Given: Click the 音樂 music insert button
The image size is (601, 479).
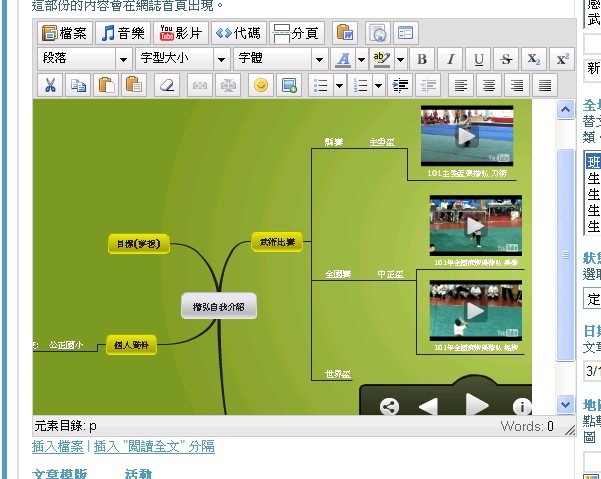Looking at the screenshot, I should [x=123, y=33].
